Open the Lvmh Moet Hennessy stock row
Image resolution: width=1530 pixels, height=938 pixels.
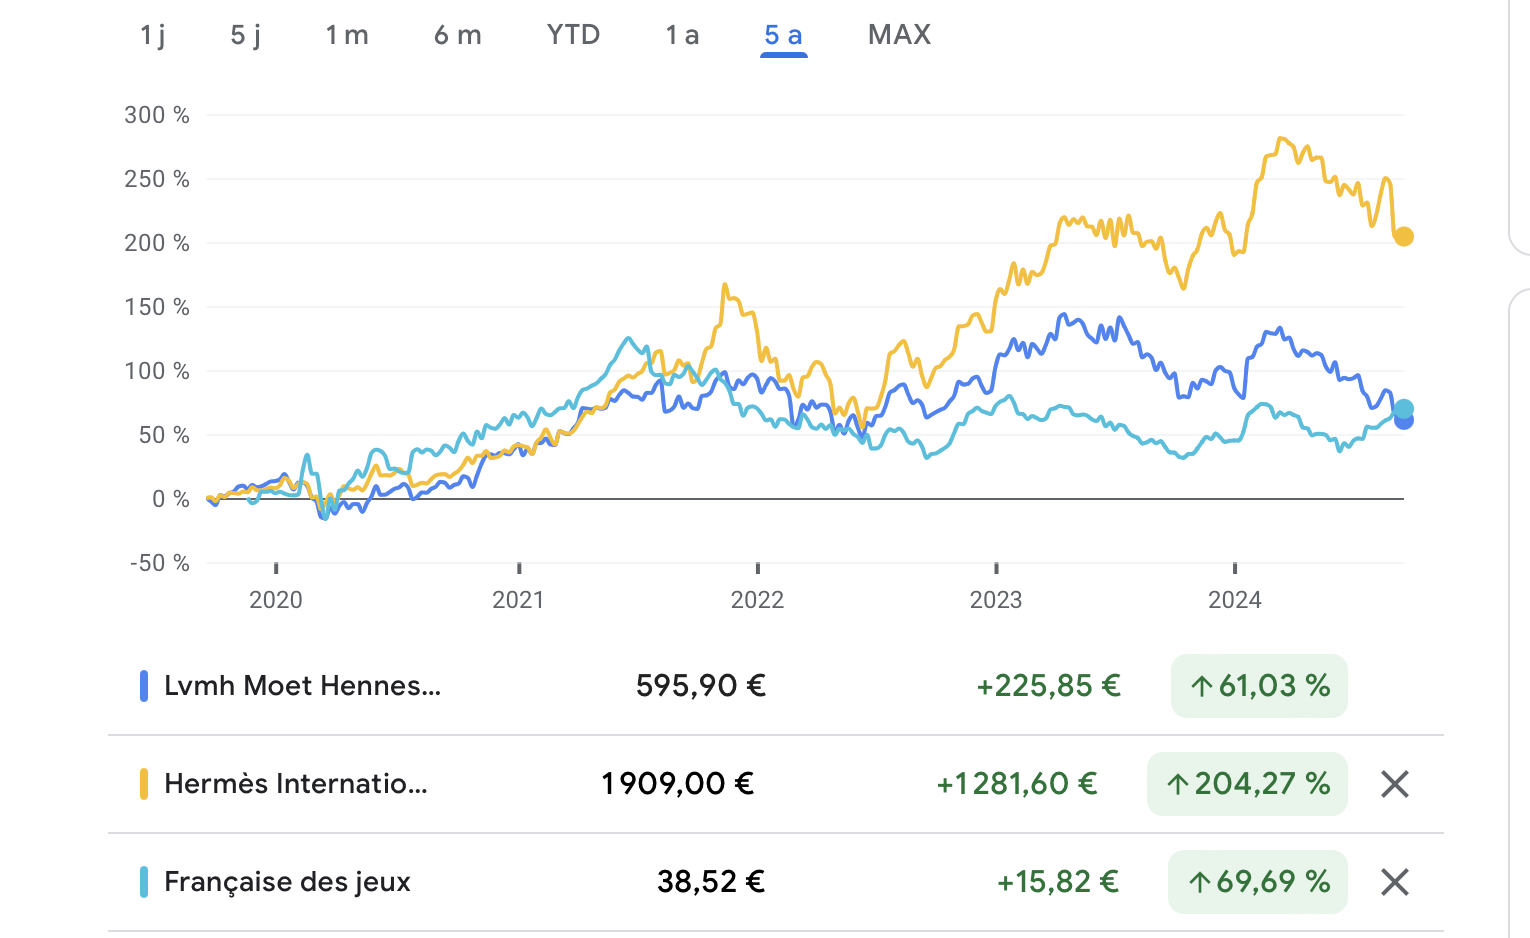302,686
